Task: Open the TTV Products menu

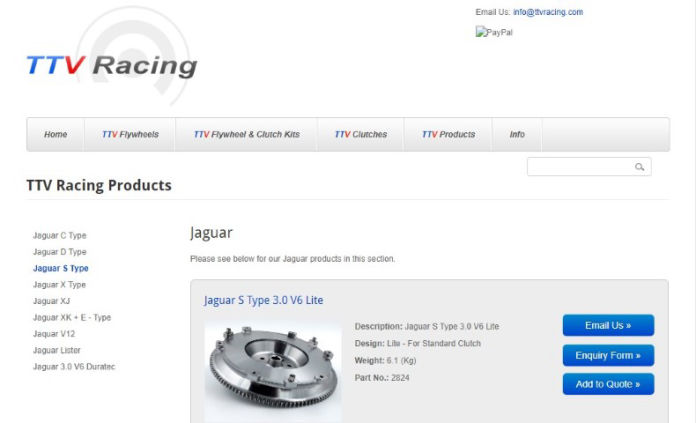Action: (x=448, y=134)
